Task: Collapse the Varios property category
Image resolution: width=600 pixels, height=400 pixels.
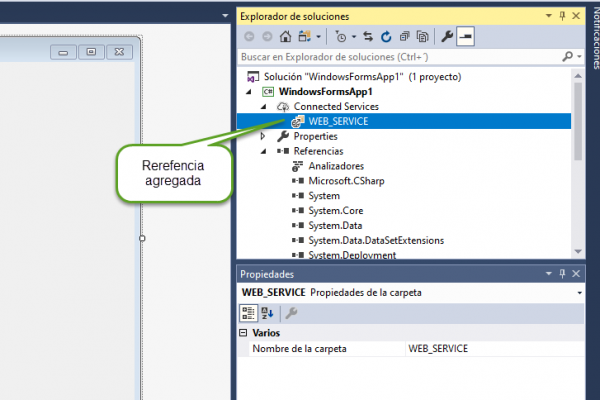Action: (245, 332)
